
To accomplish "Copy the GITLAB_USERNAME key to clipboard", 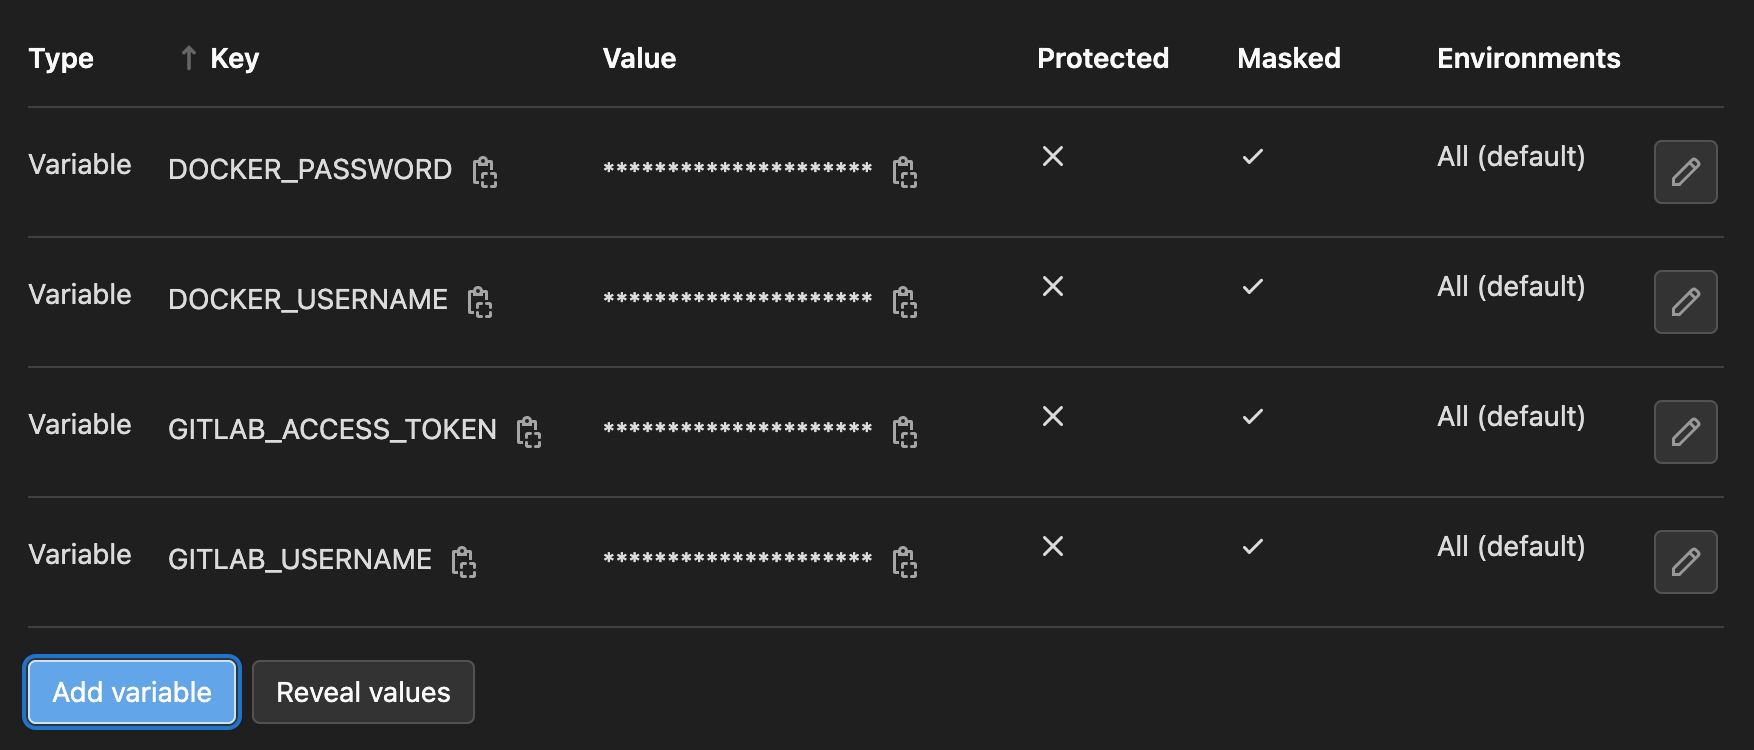I will (x=464, y=562).
